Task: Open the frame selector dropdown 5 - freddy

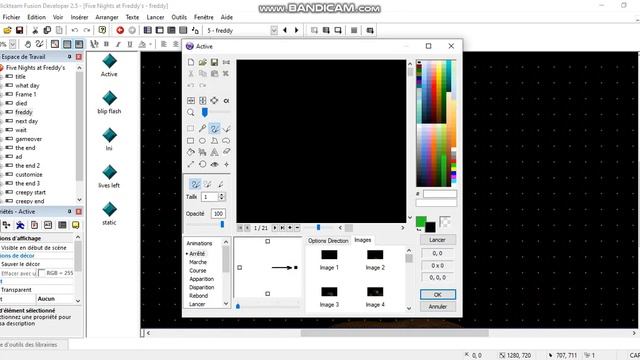Action: click(274, 30)
